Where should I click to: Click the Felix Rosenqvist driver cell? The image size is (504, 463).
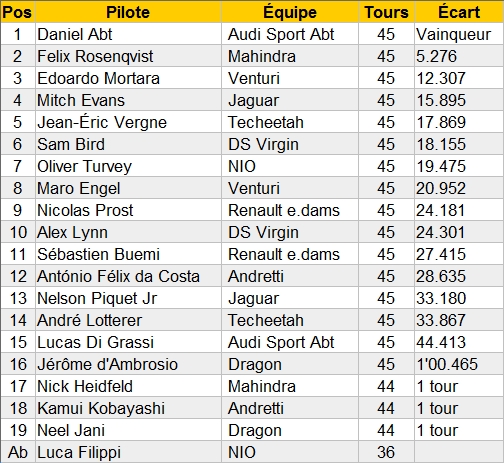[128, 56]
